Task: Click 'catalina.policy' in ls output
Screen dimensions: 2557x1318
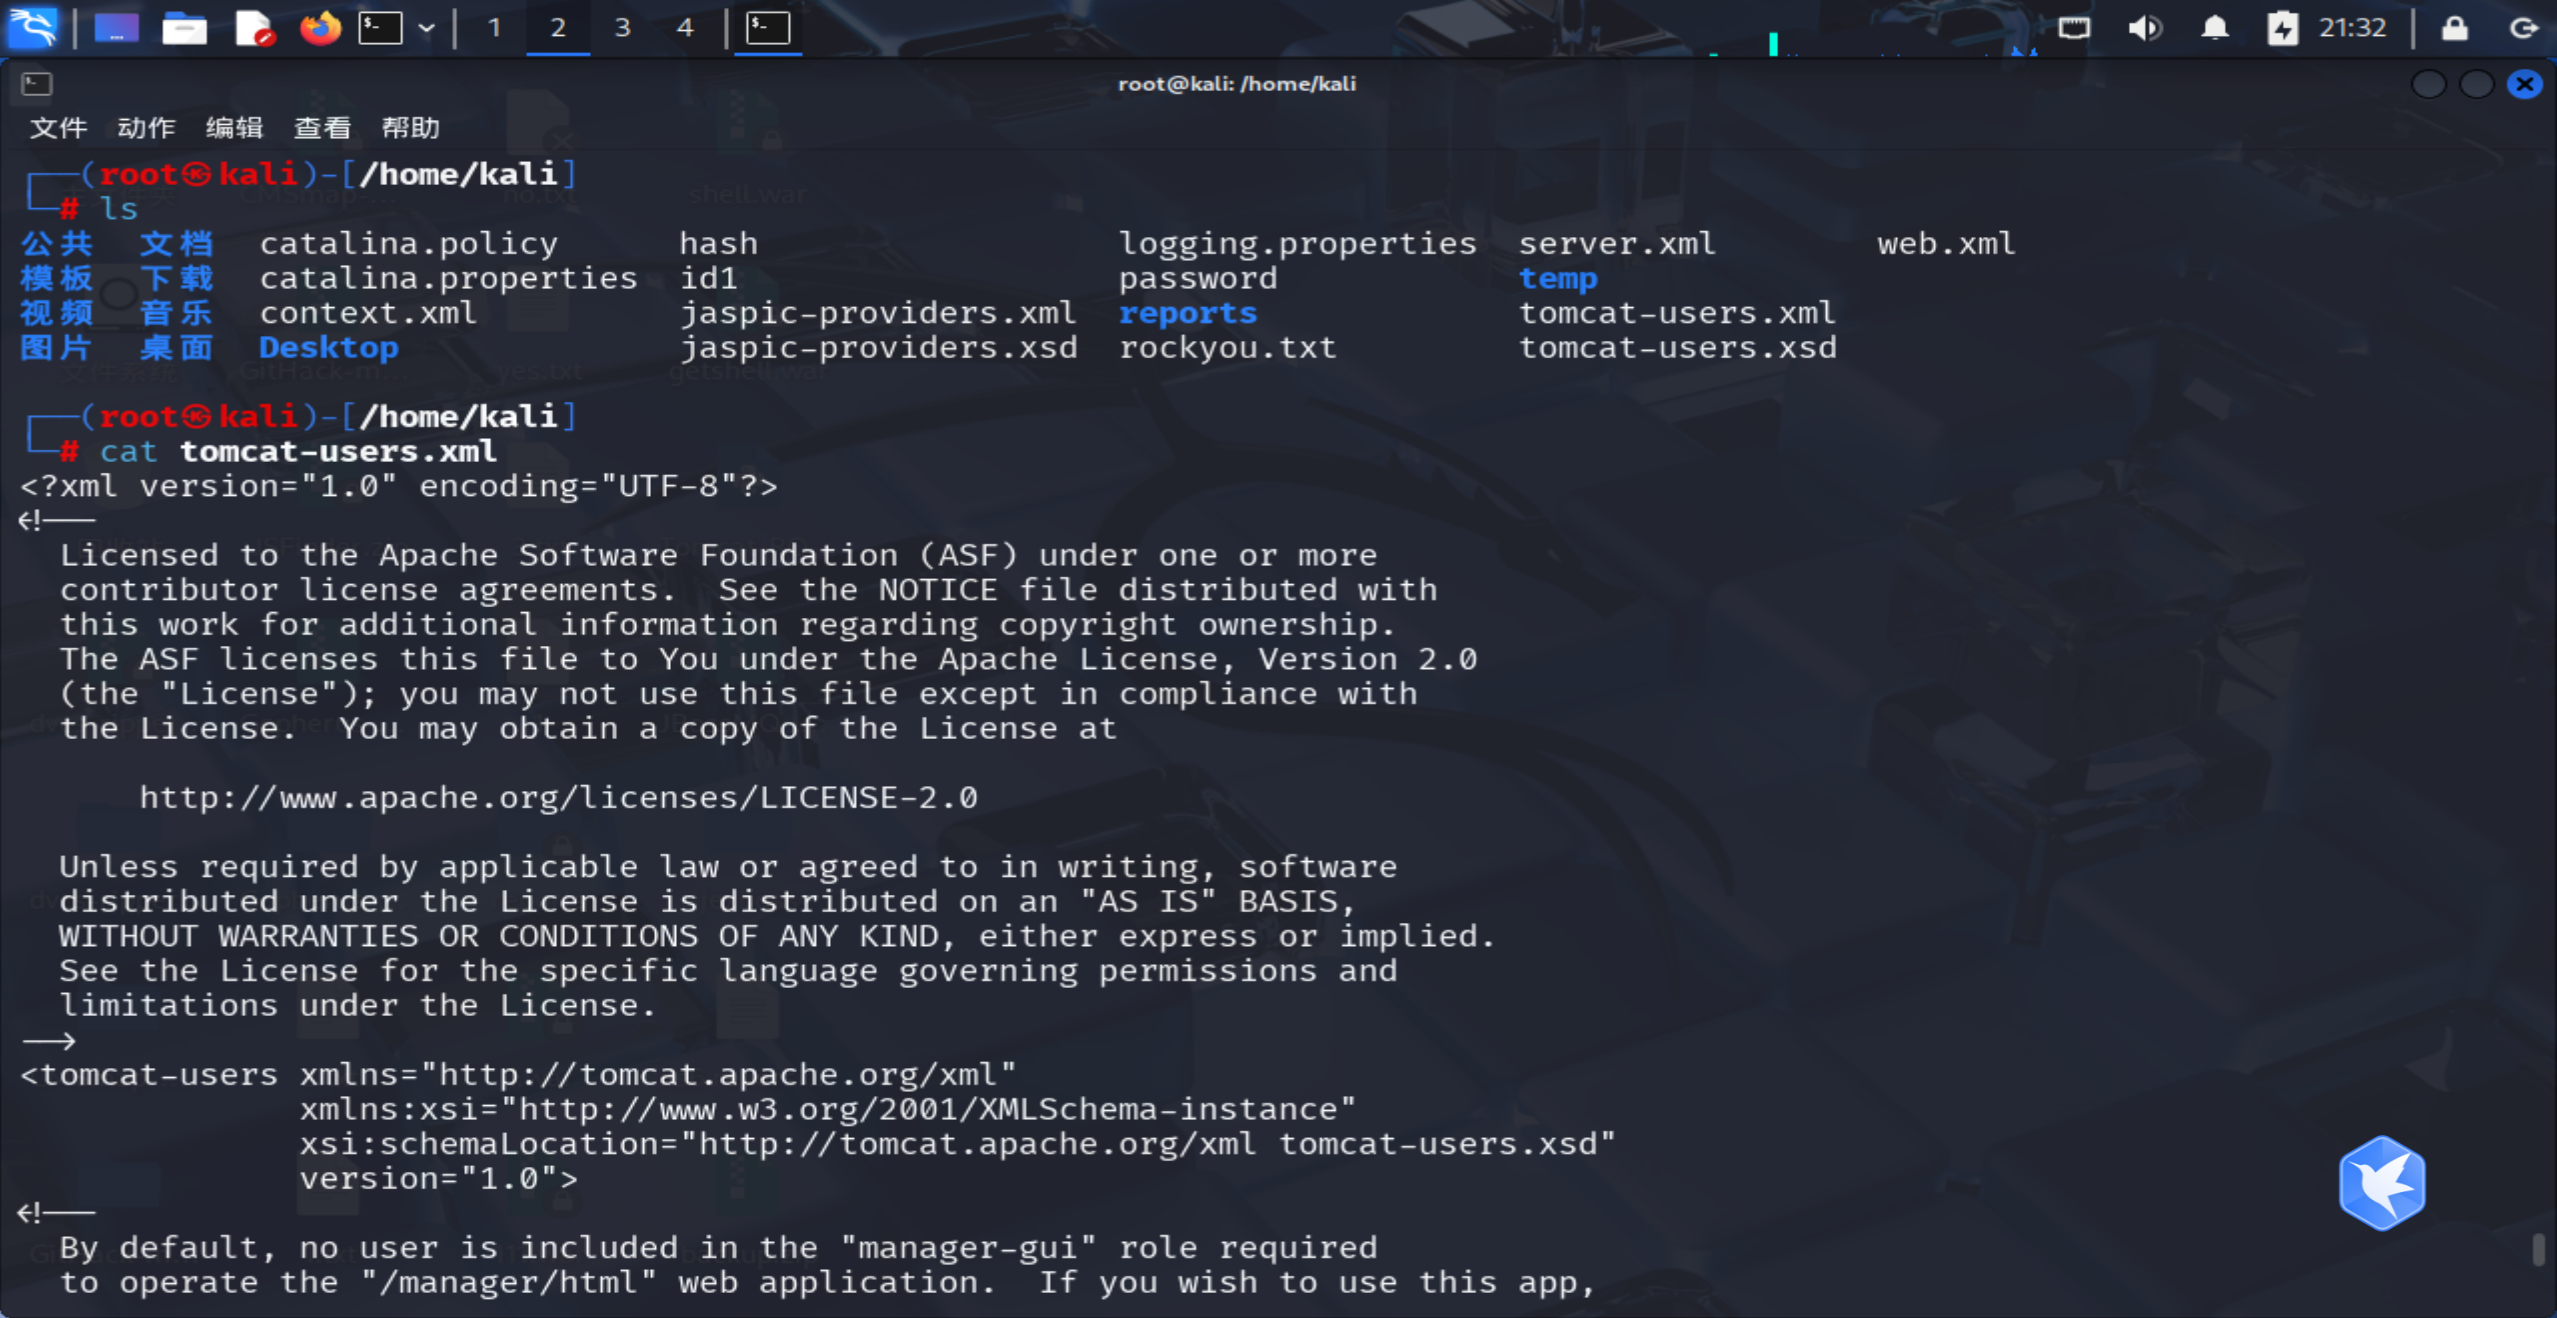Action: (x=409, y=244)
